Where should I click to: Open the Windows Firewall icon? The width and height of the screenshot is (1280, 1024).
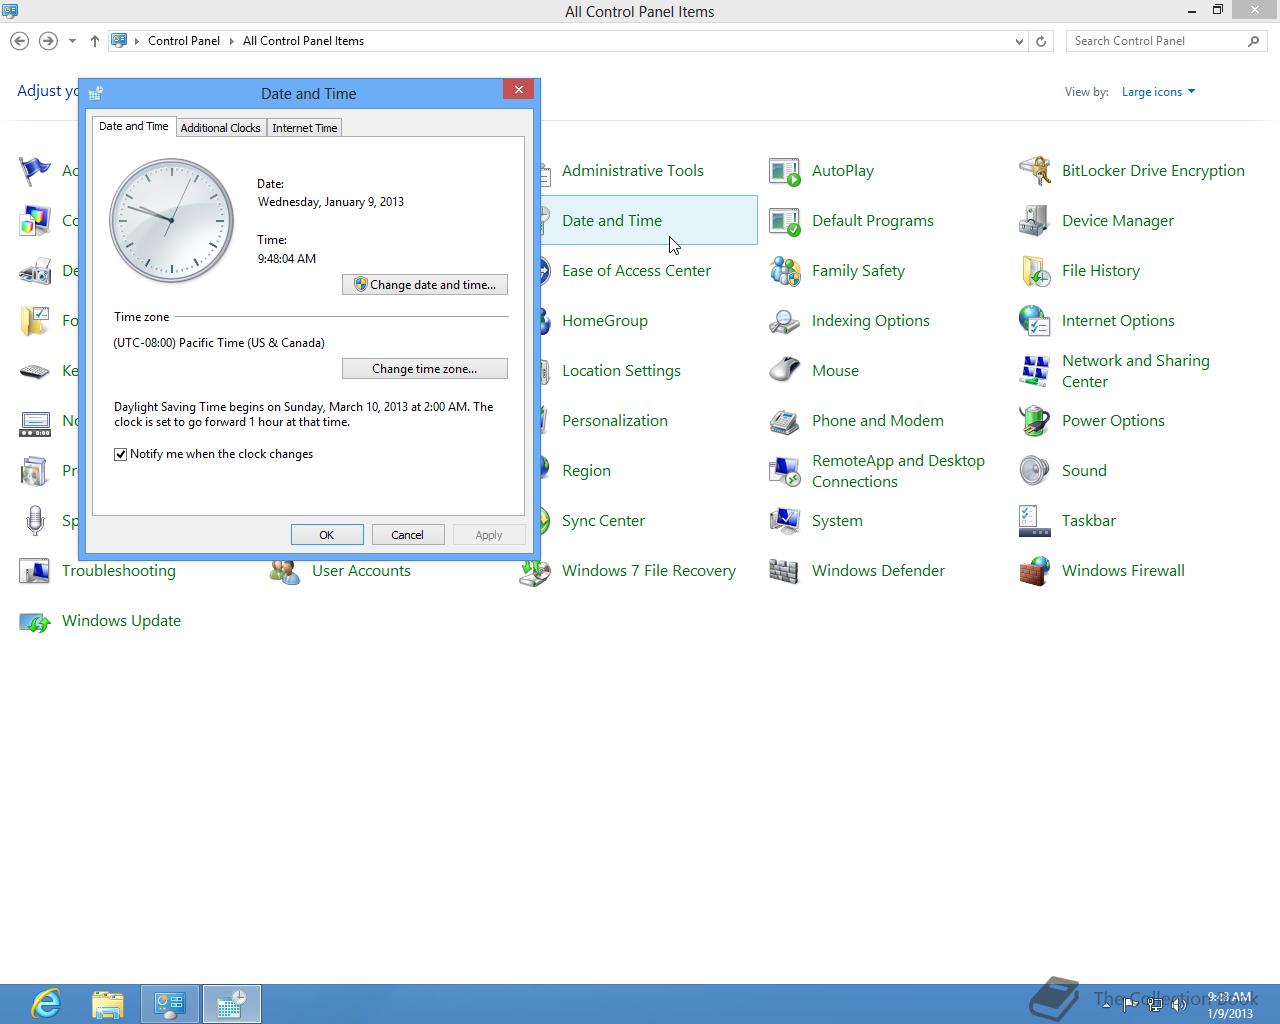1035,571
